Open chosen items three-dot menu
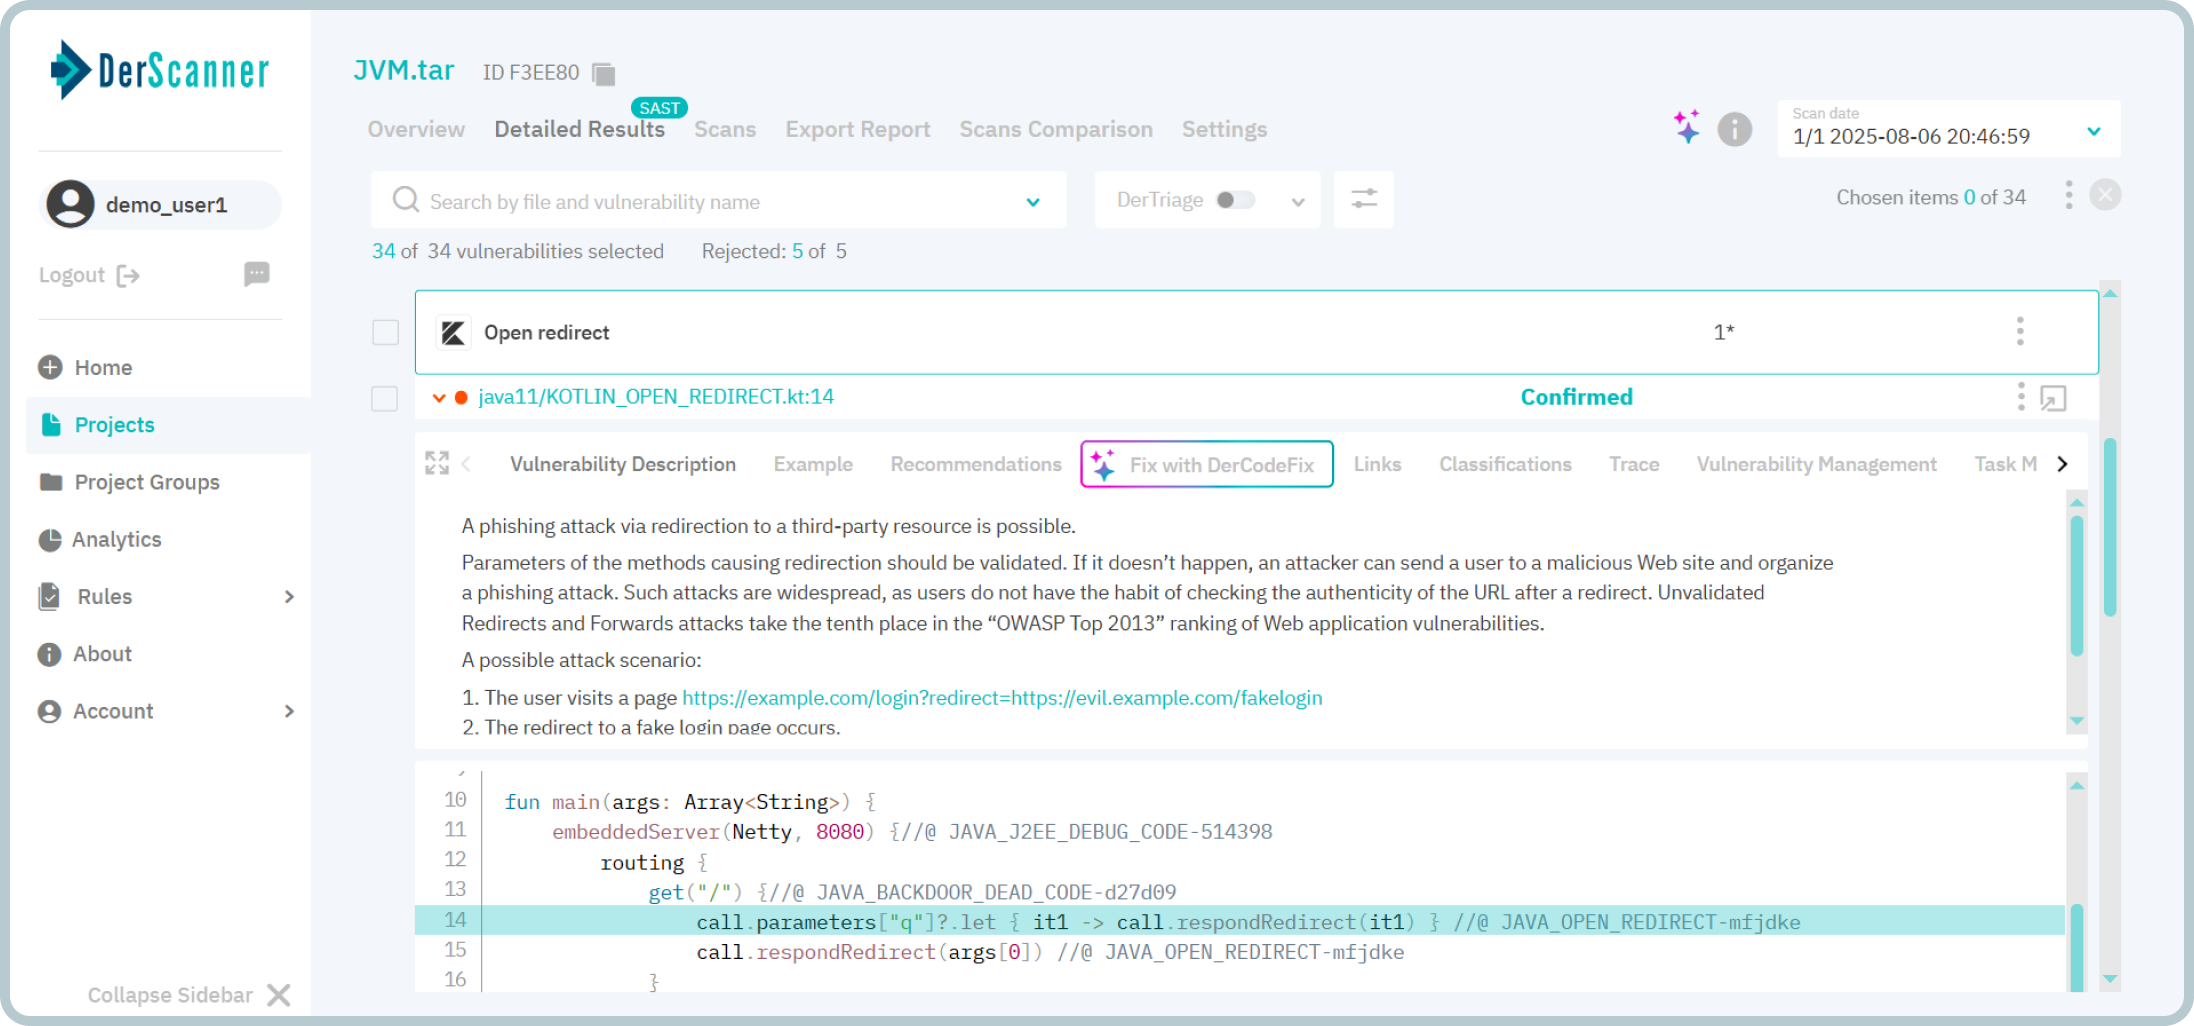Screen dimensions: 2194x1026 click(2068, 195)
